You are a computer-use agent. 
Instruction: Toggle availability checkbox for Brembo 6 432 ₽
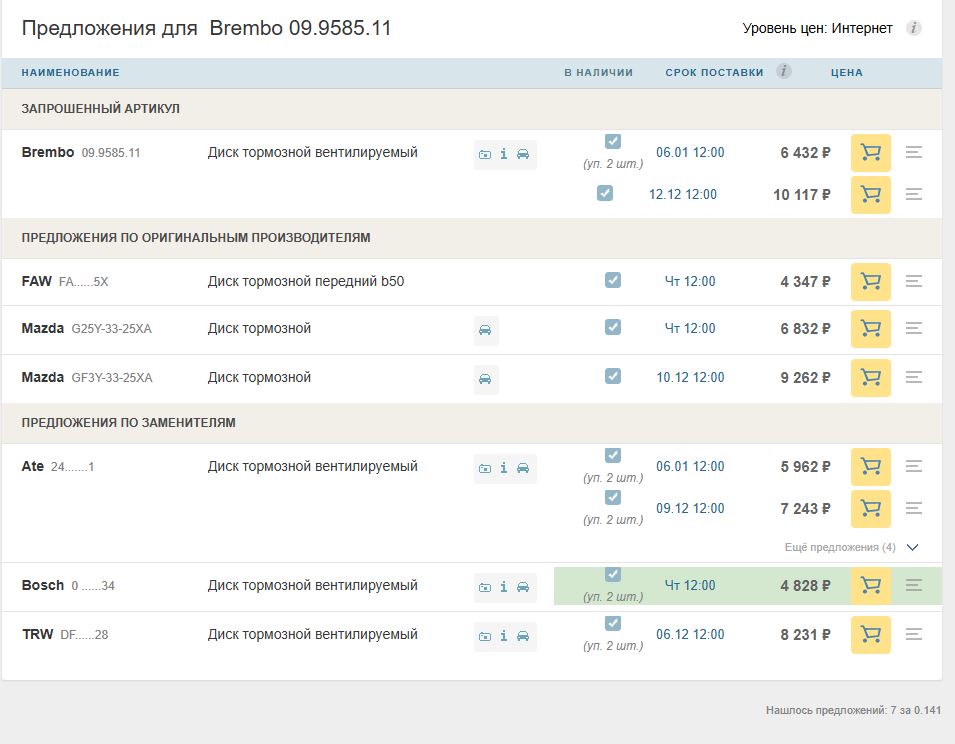point(613,141)
